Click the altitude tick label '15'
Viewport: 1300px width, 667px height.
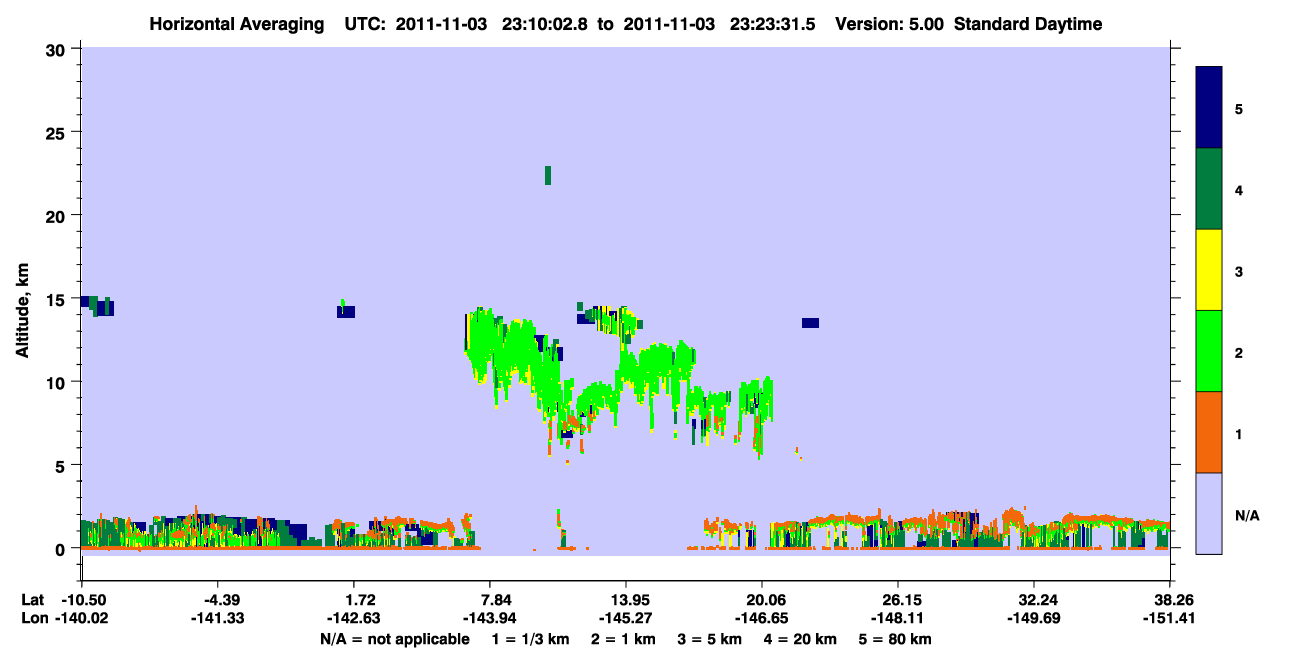click(58, 299)
